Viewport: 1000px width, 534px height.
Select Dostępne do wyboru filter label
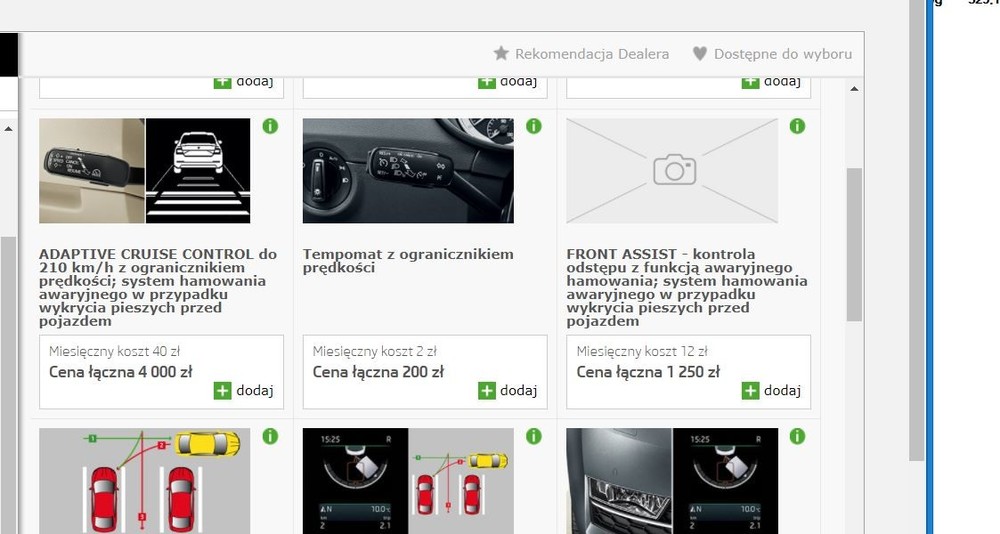(x=783, y=53)
